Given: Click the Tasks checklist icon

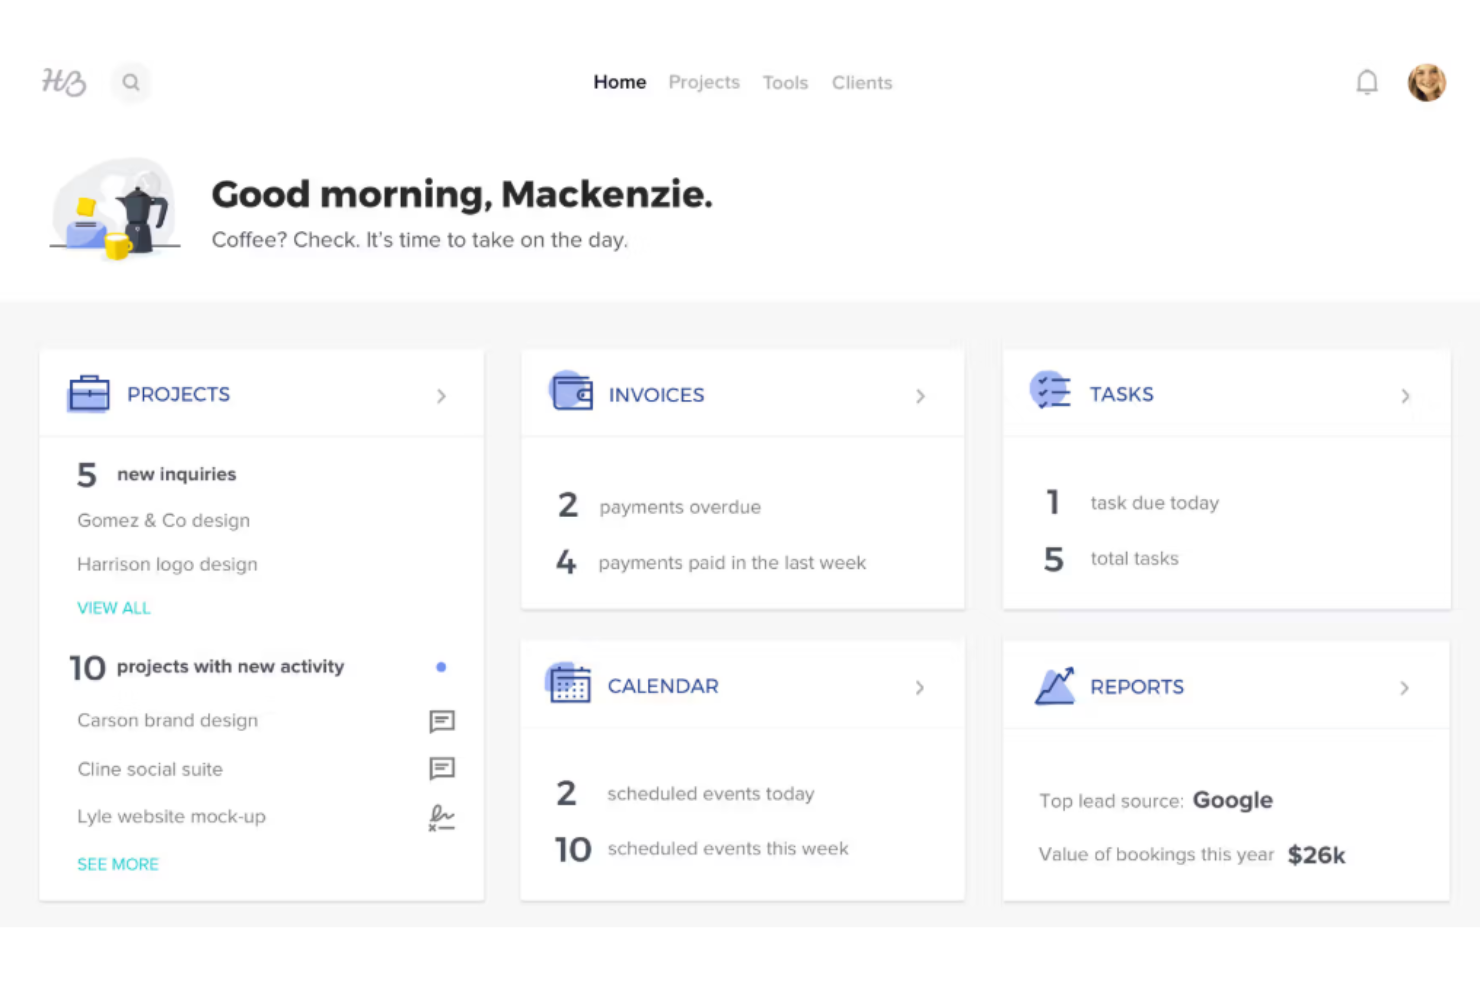Looking at the screenshot, I should click(x=1051, y=392).
